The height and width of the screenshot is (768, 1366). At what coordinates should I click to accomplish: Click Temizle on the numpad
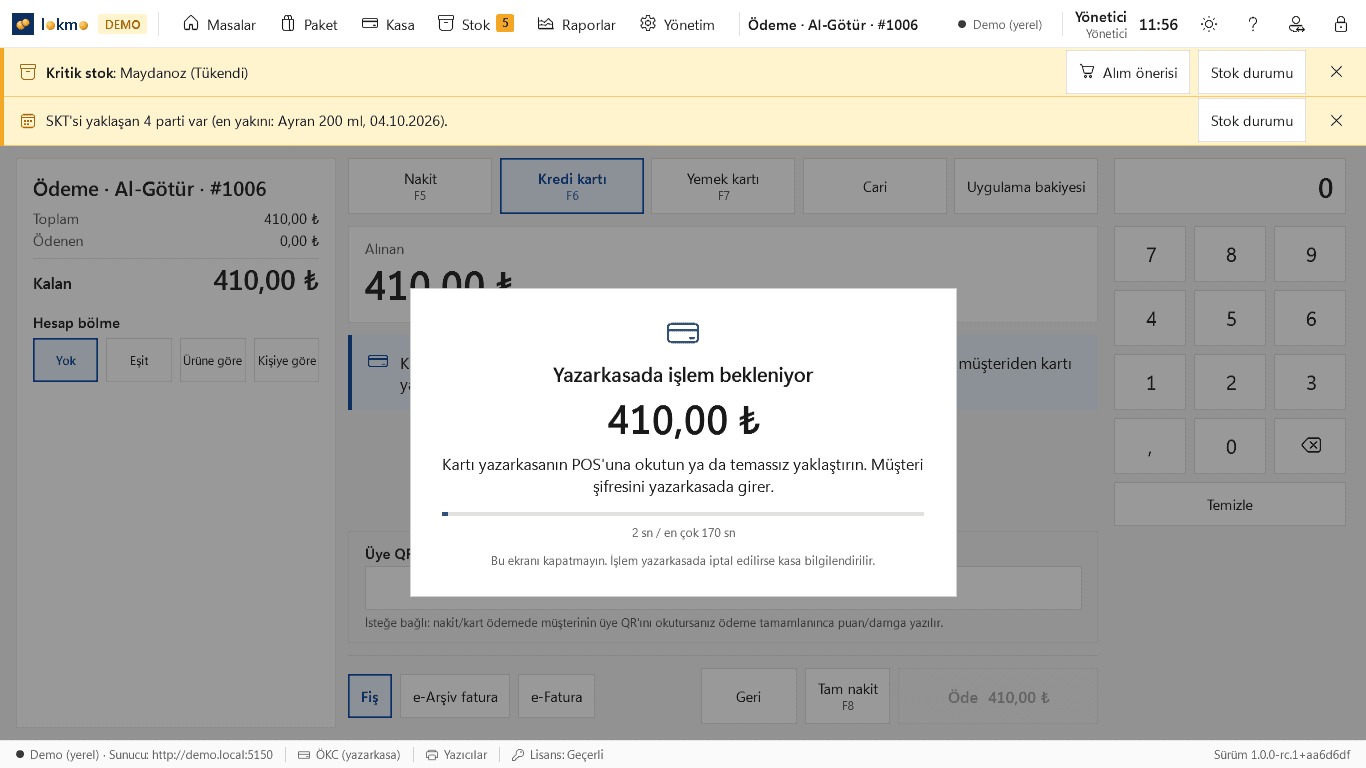click(1230, 504)
